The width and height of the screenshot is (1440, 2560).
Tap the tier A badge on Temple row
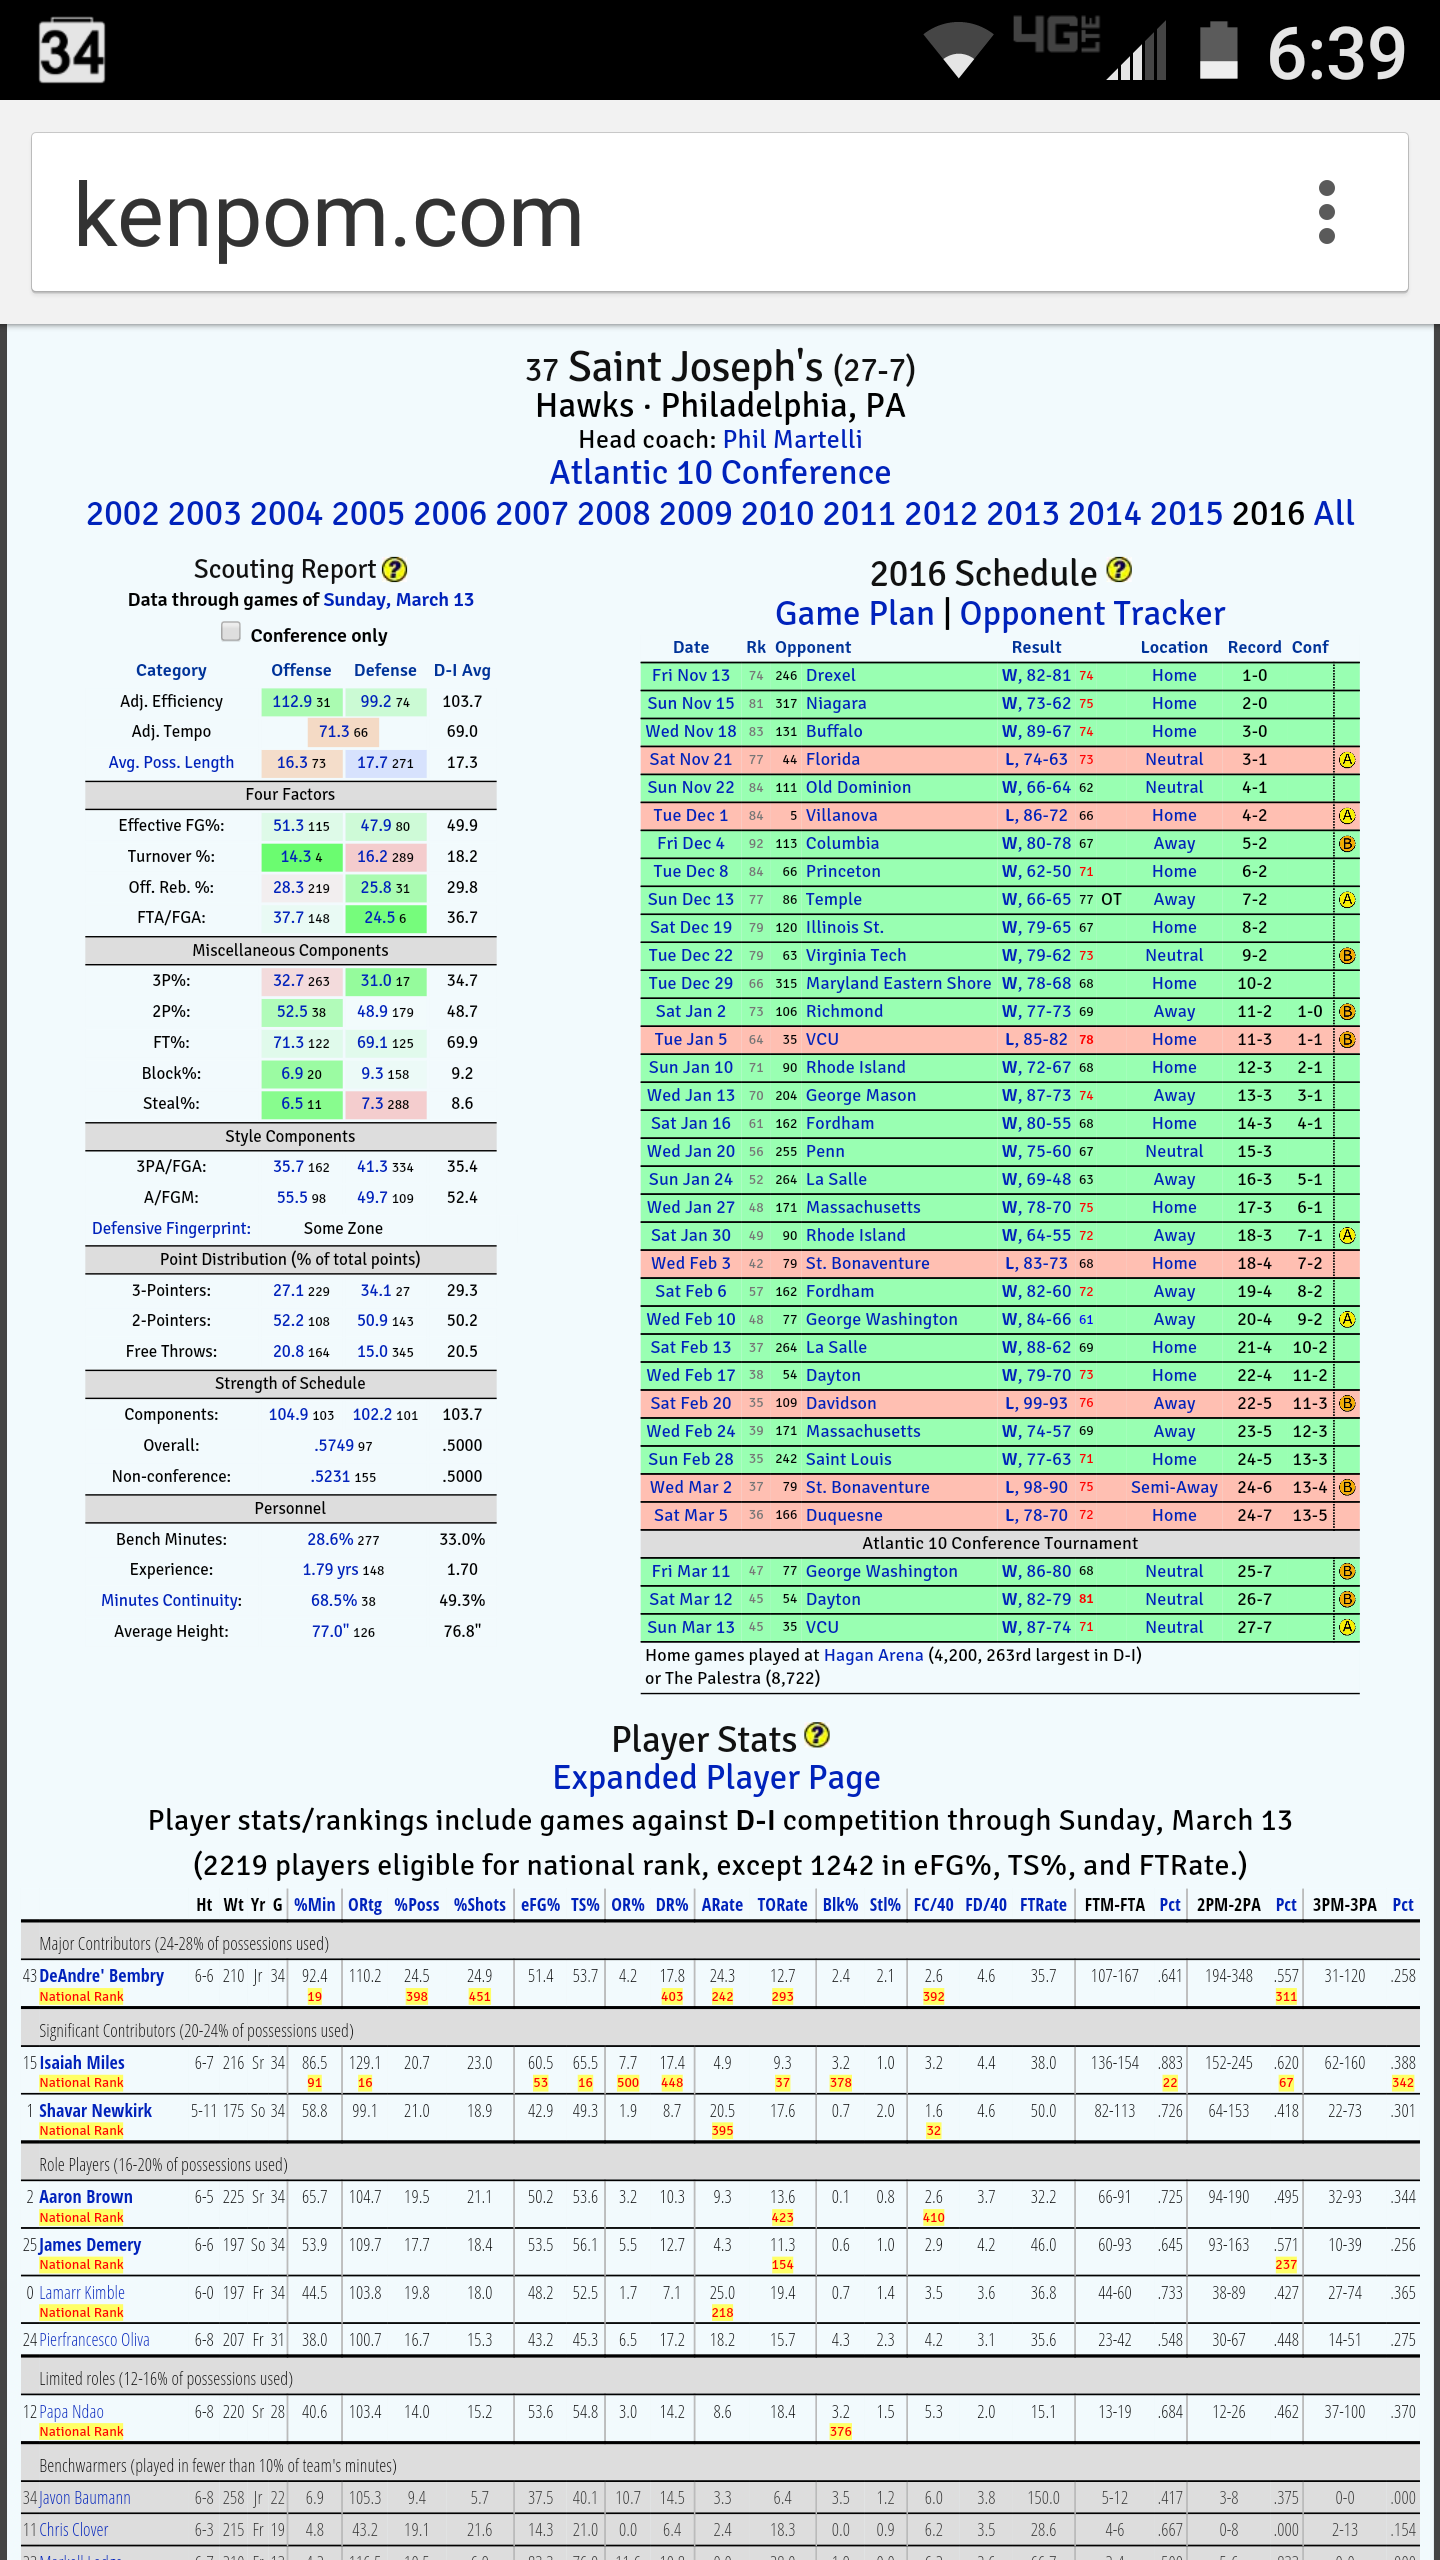[1347, 900]
